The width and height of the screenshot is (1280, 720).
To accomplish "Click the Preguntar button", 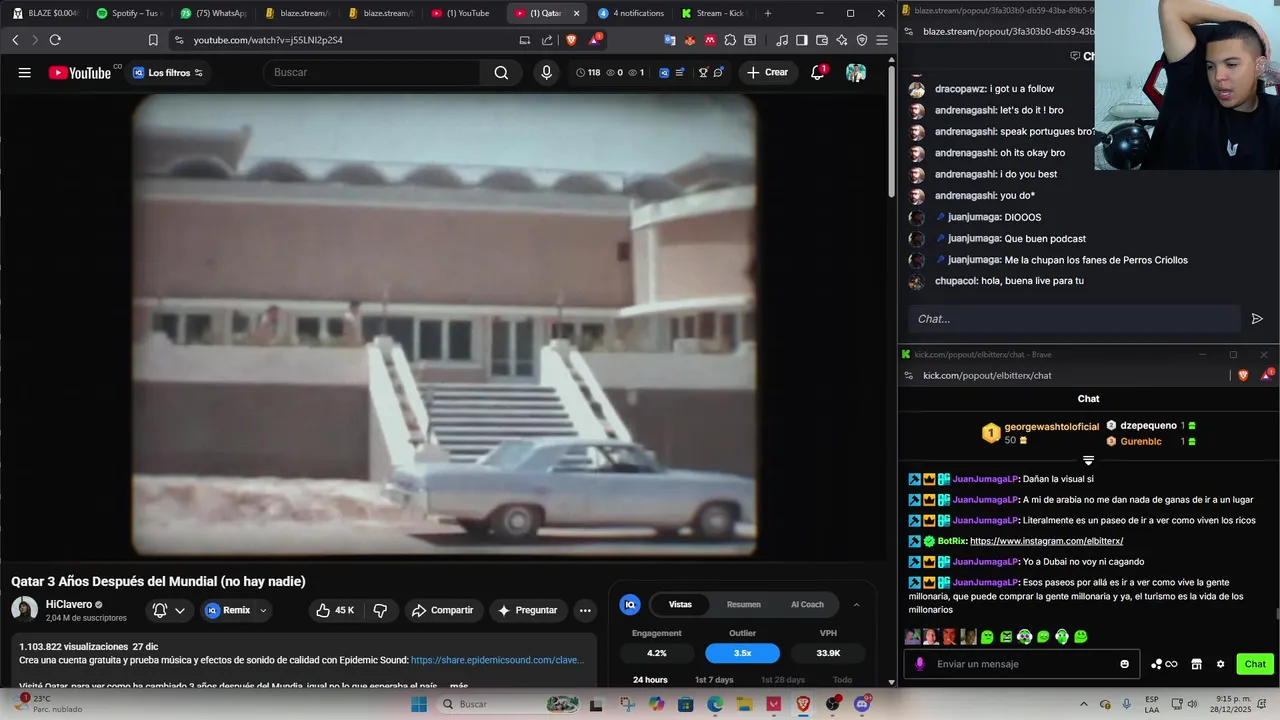I will (527, 610).
